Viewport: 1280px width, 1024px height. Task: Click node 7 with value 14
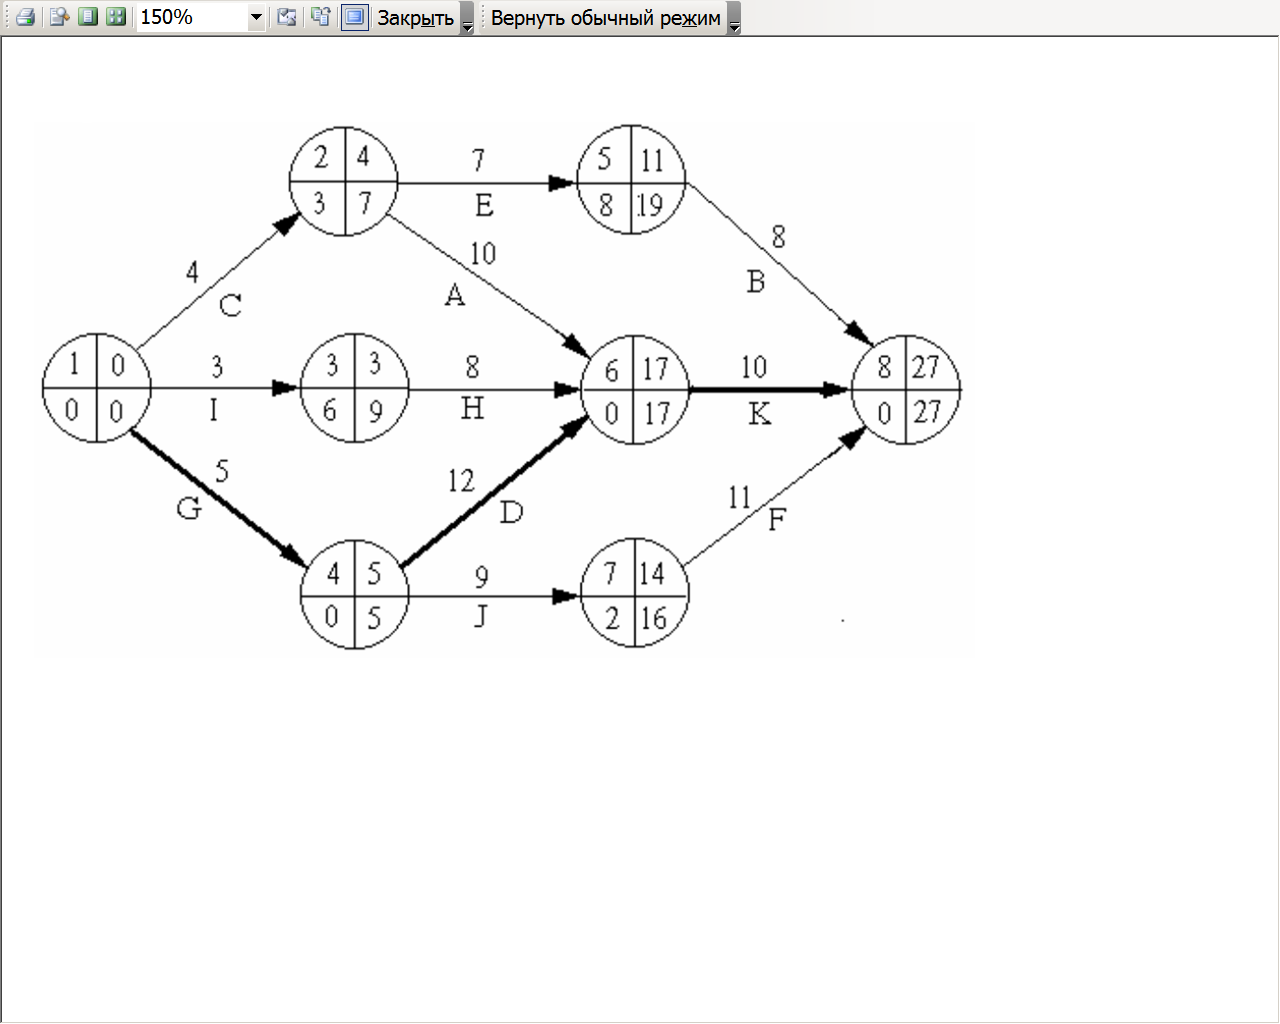click(635, 594)
